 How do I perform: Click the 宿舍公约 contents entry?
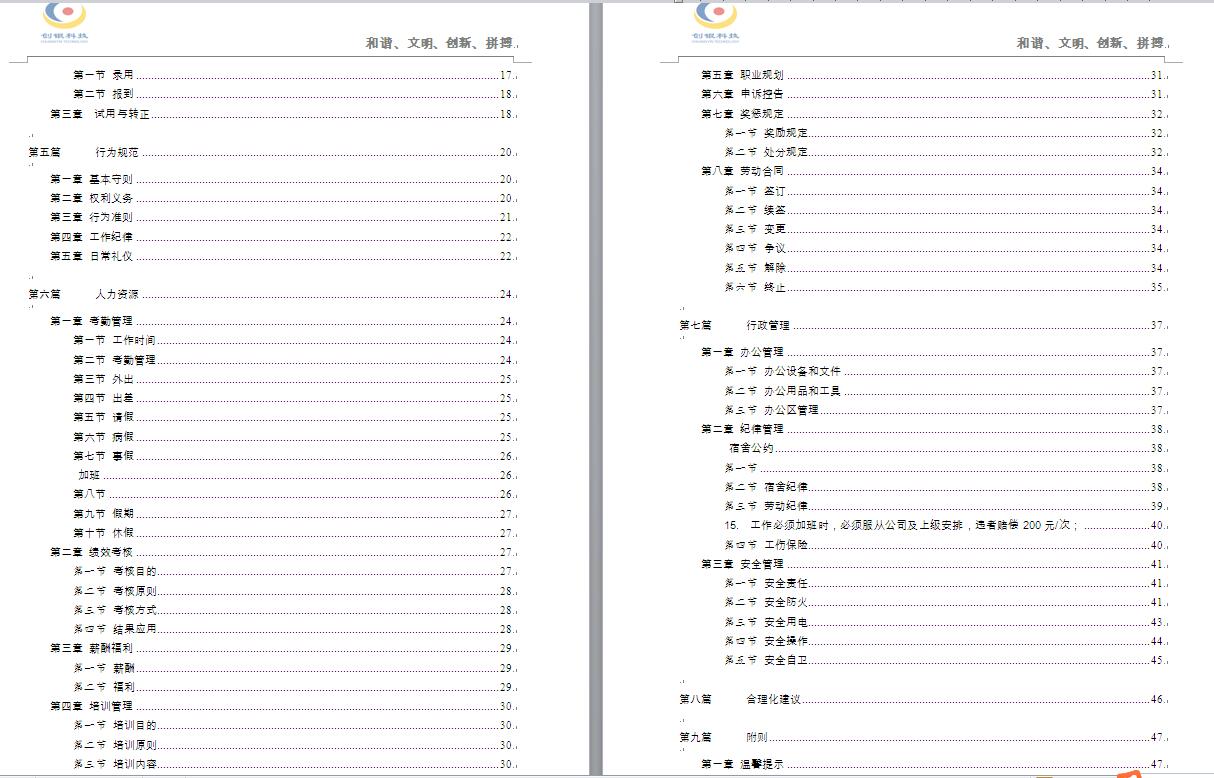(x=751, y=448)
